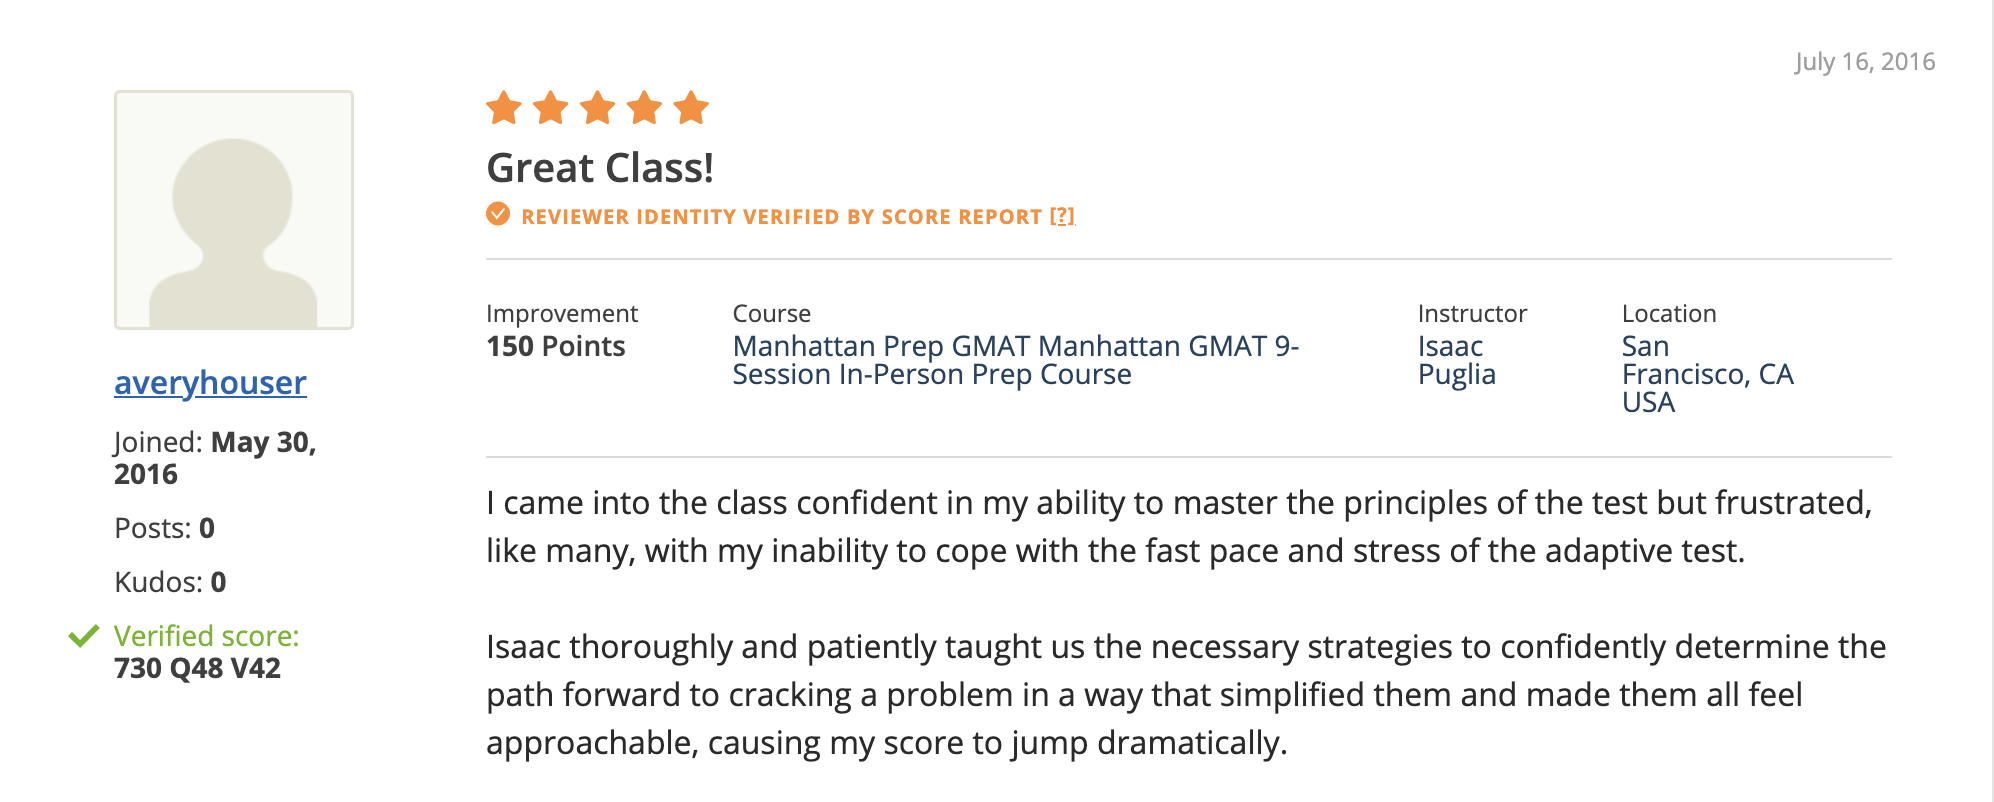Click the 730 Q48 V42 score text
The width and height of the screenshot is (1994, 802).
click(197, 668)
